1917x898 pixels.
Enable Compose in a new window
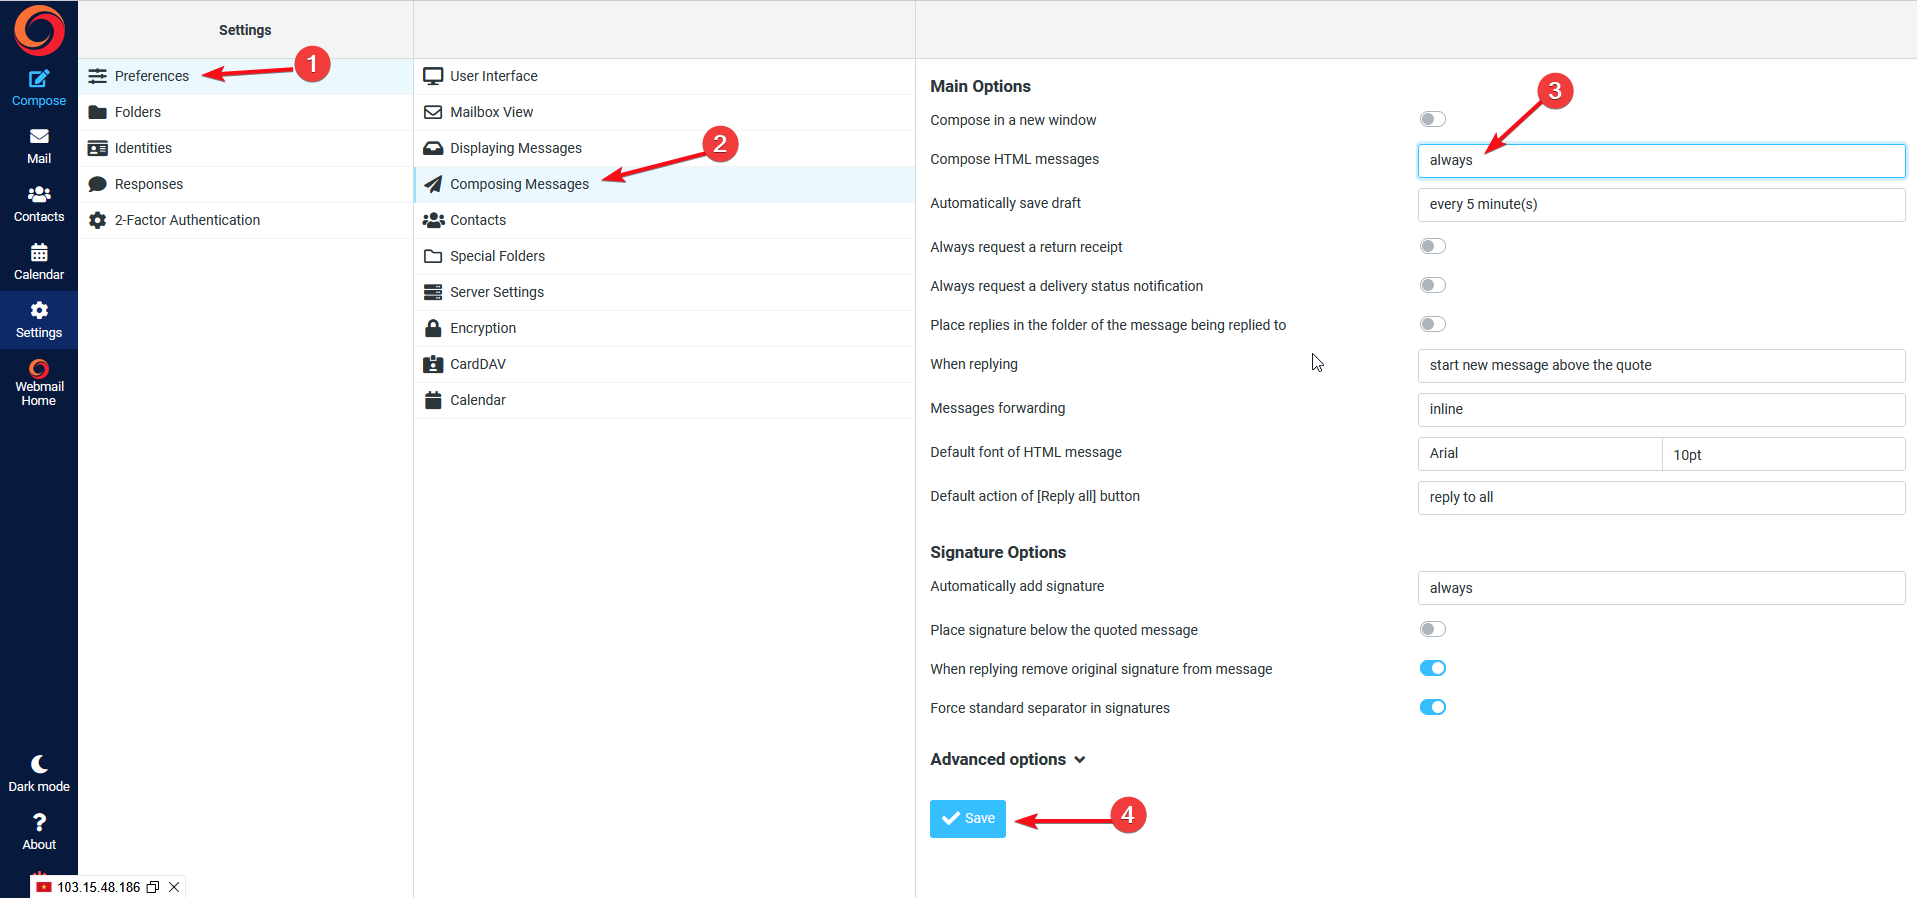pos(1432,120)
